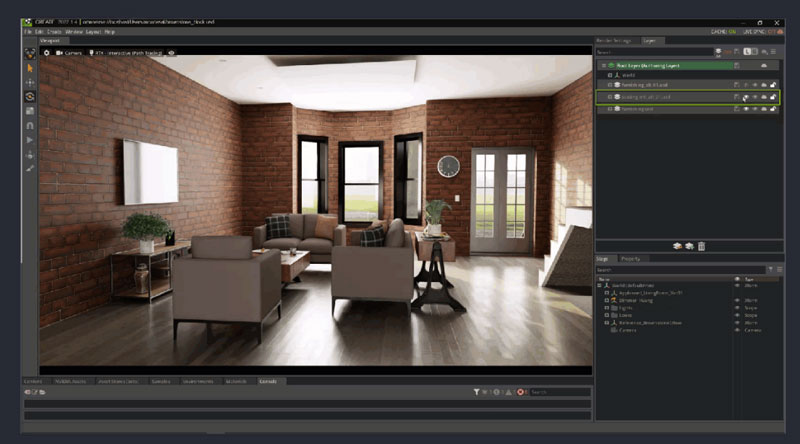
Task: Click the paintbrush tool in left toolbar
Action: [x=30, y=169]
